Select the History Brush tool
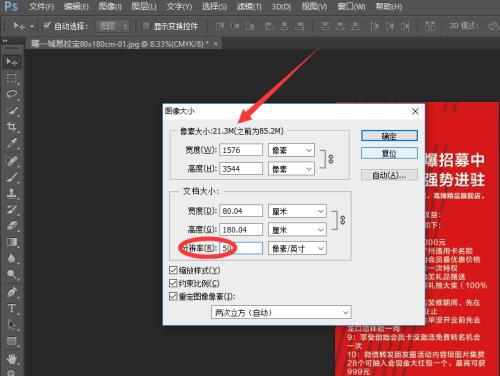The height and width of the screenshot is (376, 500). (12, 210)
